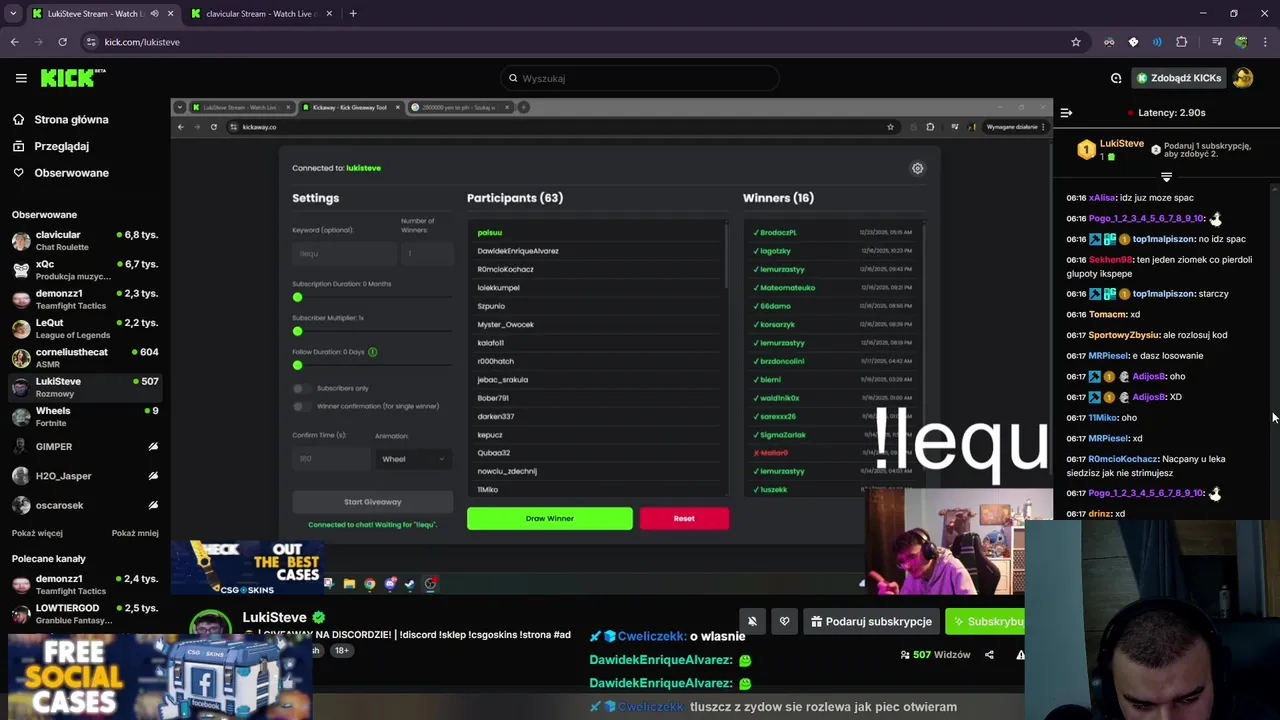This screenshot has height=720, width=1280.
Task: Click Start Giveaway button
Action: (372, 502)
